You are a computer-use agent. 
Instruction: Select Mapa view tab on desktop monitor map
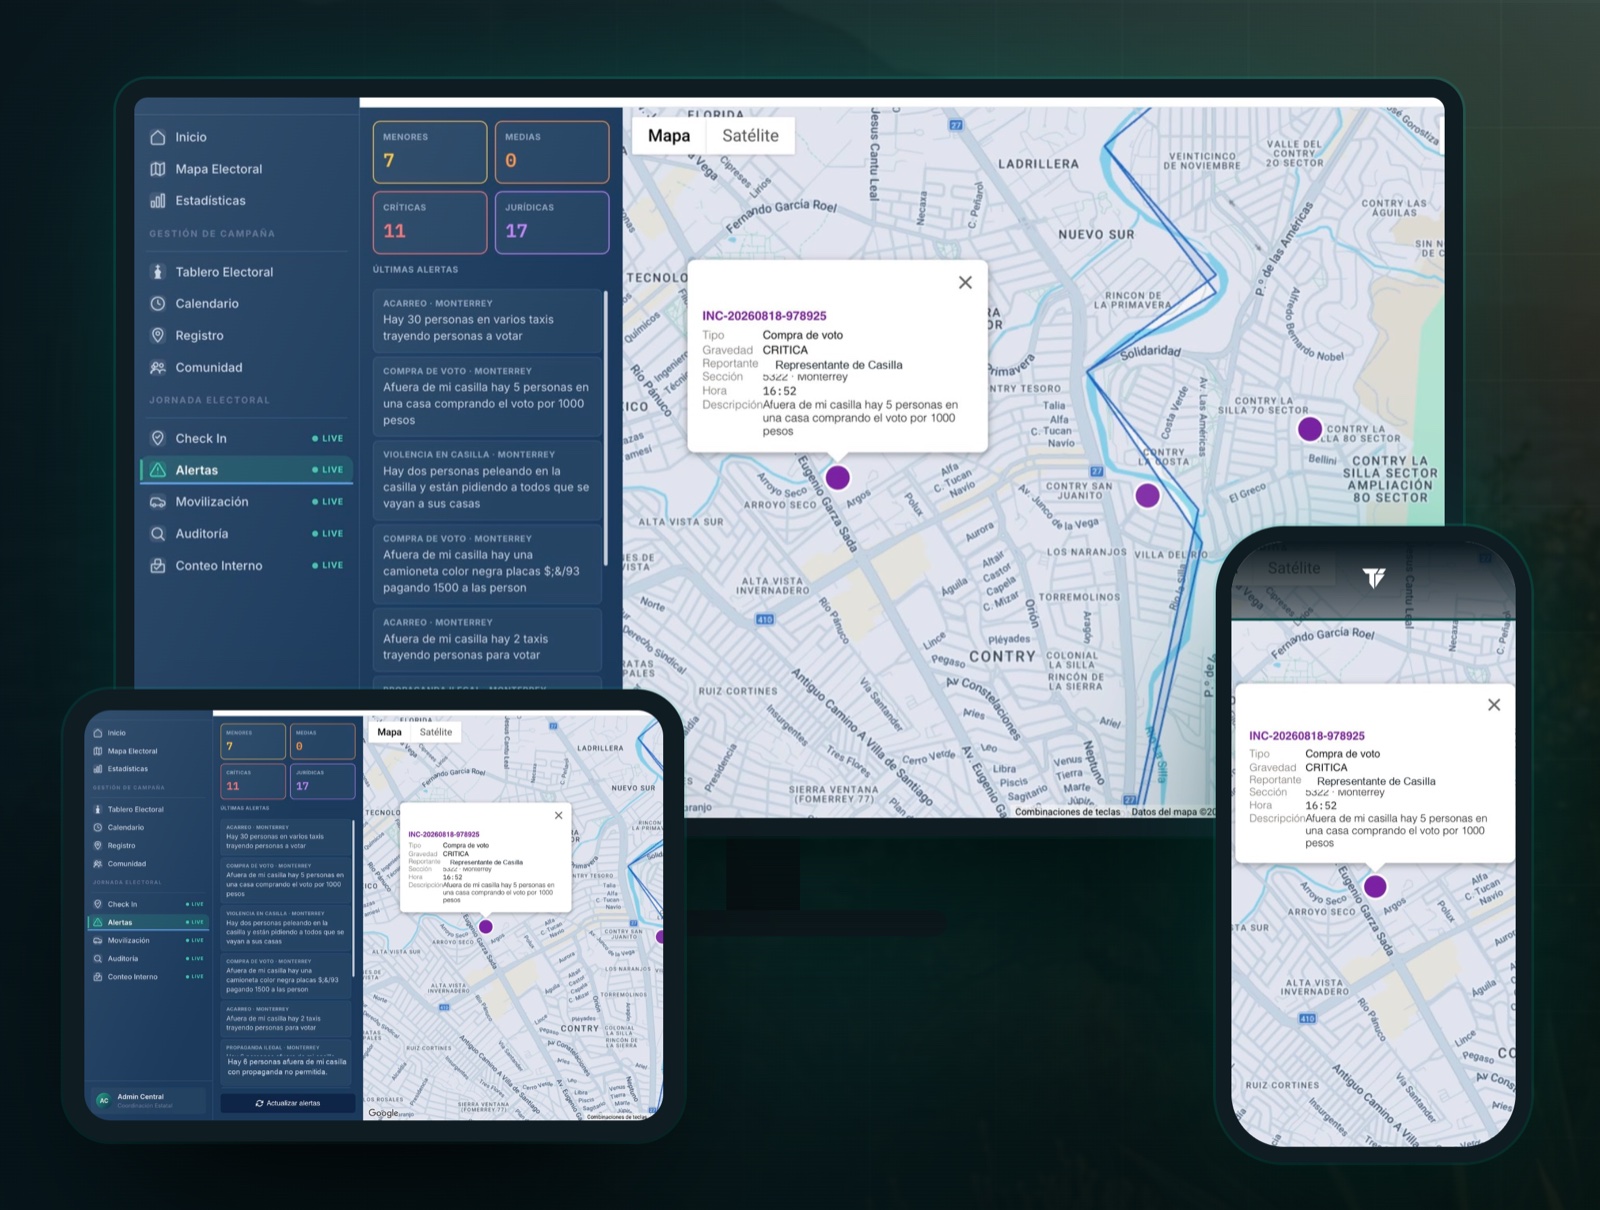[x=669, y=136]
